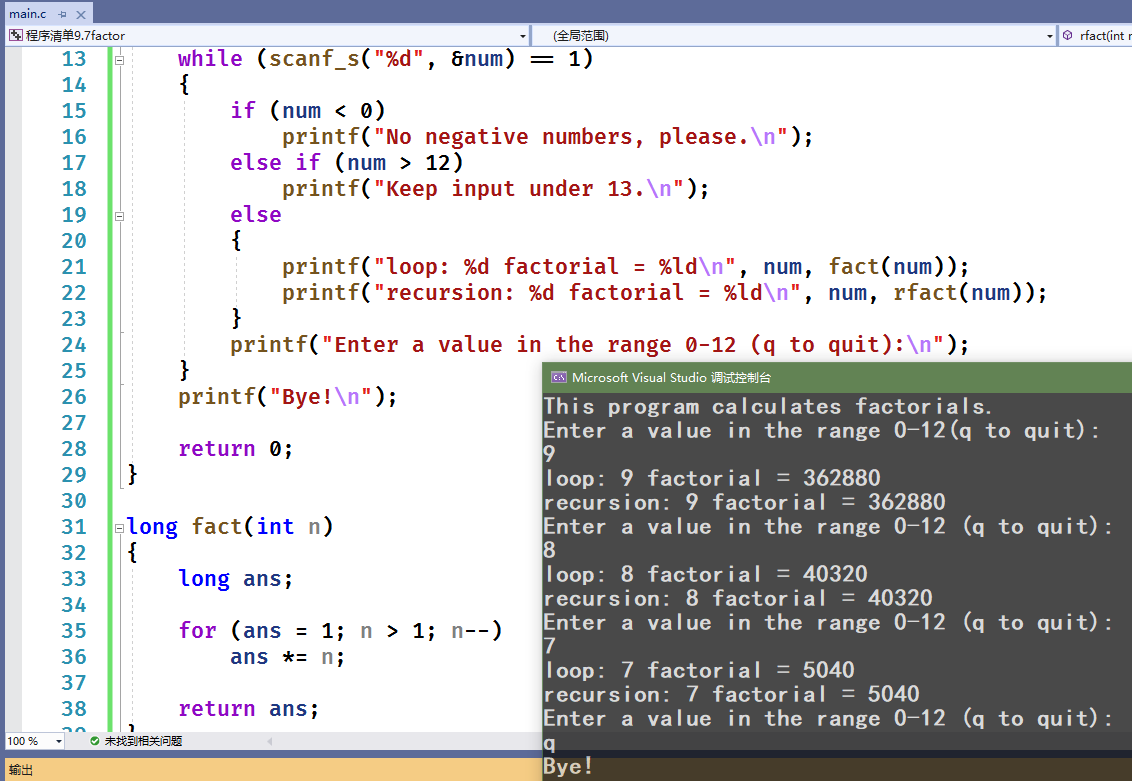1132x781 pixels.
Task: Collapse the while loop block at line 13
Action: pos(120,60)
